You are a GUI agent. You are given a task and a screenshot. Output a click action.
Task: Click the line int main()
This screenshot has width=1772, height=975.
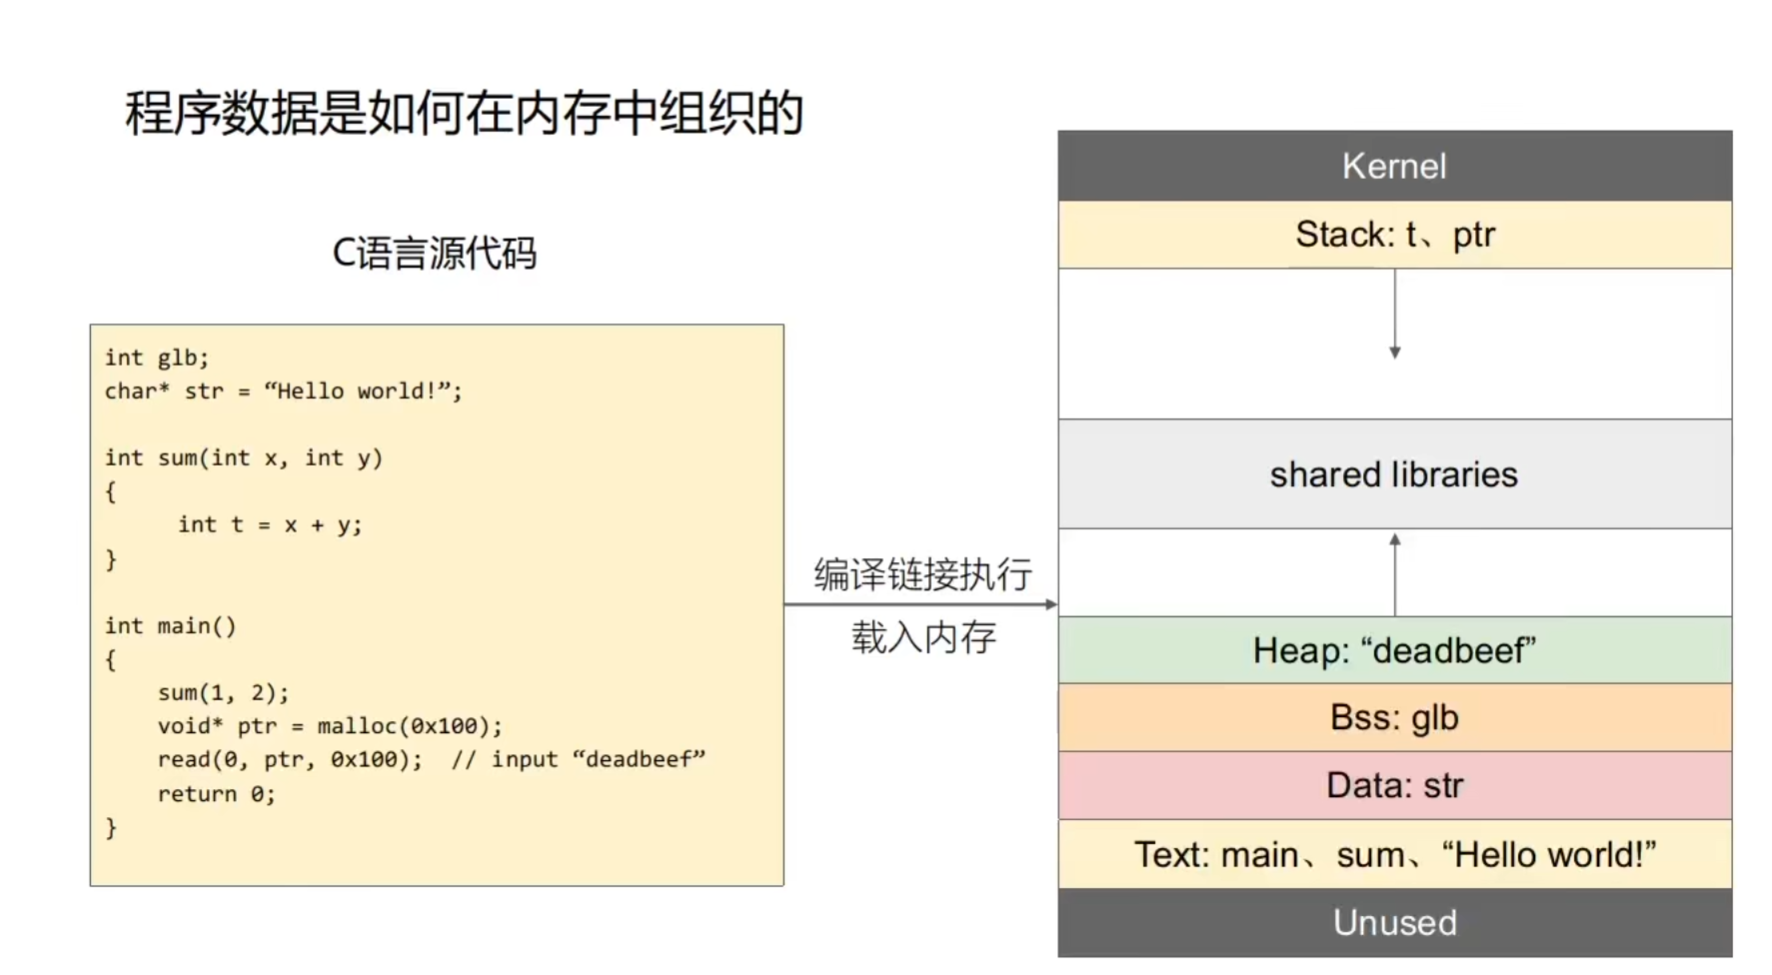(171, 626)
